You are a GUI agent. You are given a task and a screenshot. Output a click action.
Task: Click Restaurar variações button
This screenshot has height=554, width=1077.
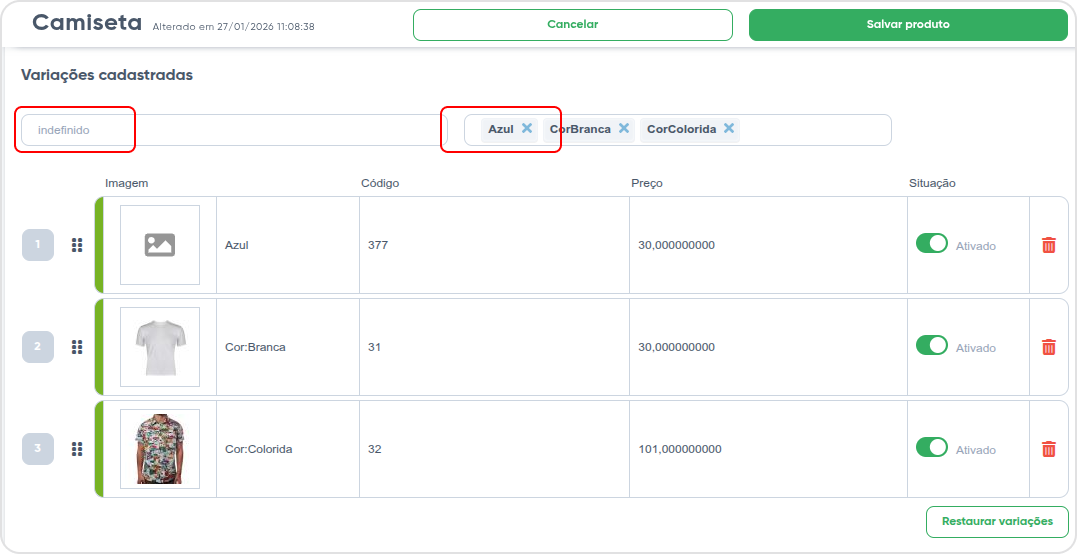(x=997, y=522)
